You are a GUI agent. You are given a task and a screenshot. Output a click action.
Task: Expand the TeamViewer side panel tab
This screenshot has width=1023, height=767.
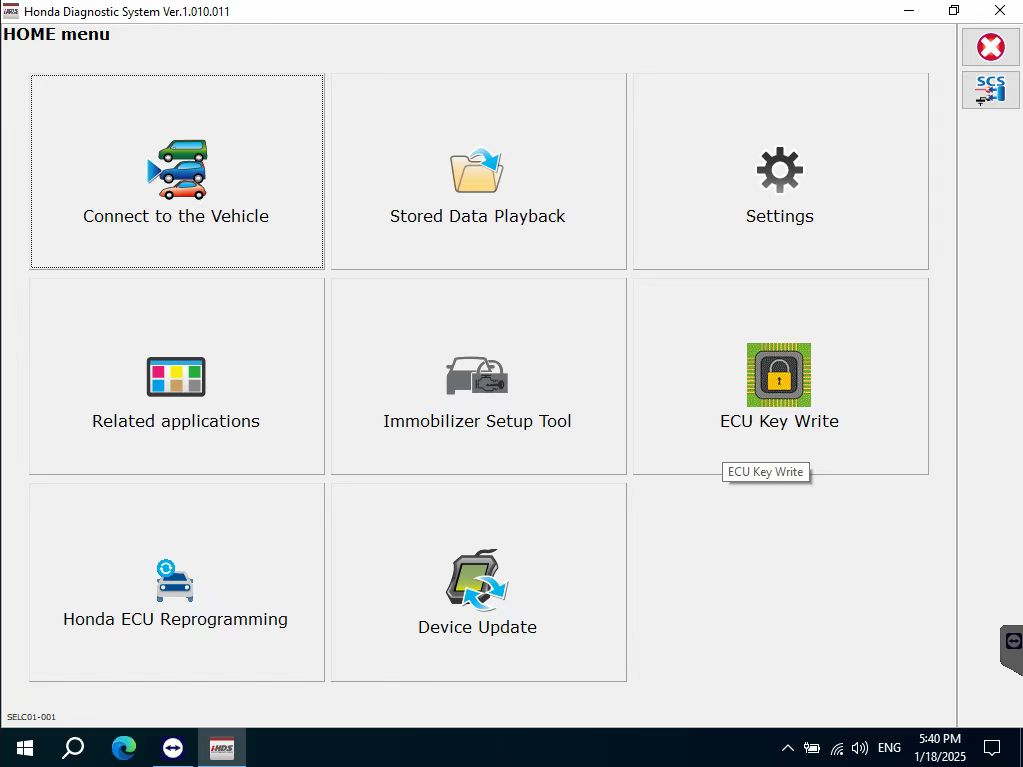[1012, 648]
